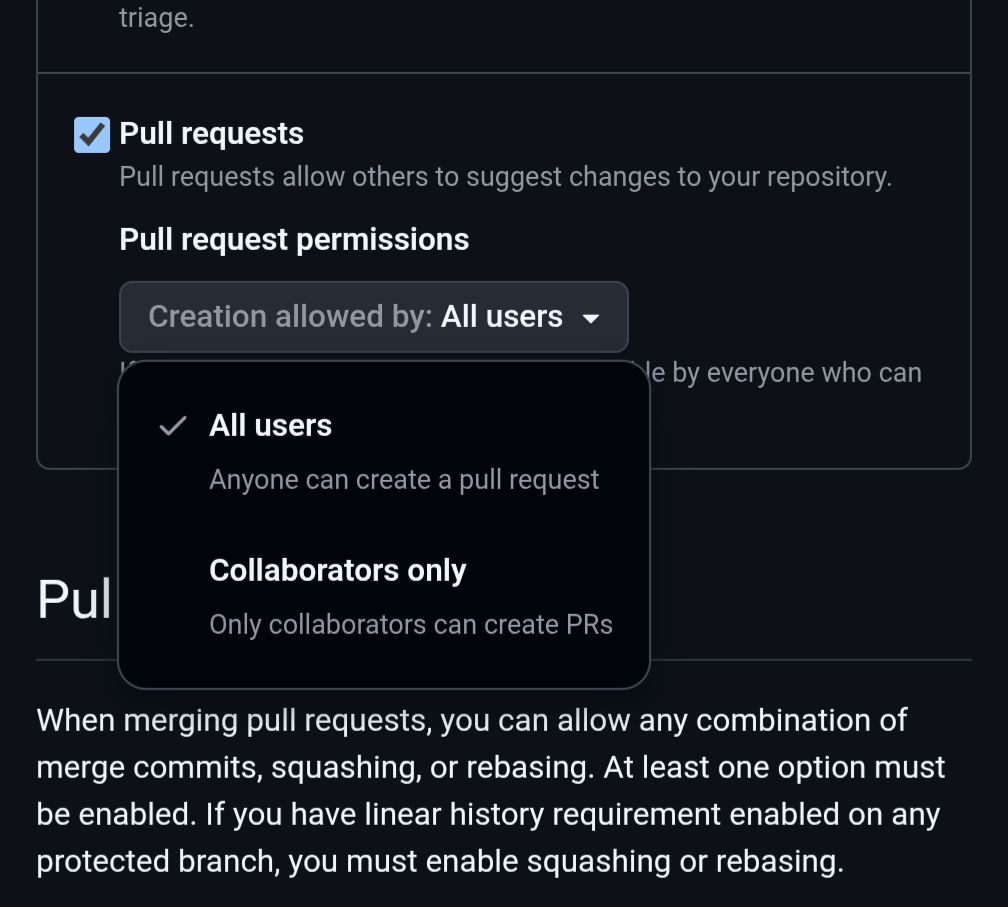Viewport: 1008px width, 907px height.
Task: Choose "Collaborators only" from the menu
Action: [x=337, y=571]
